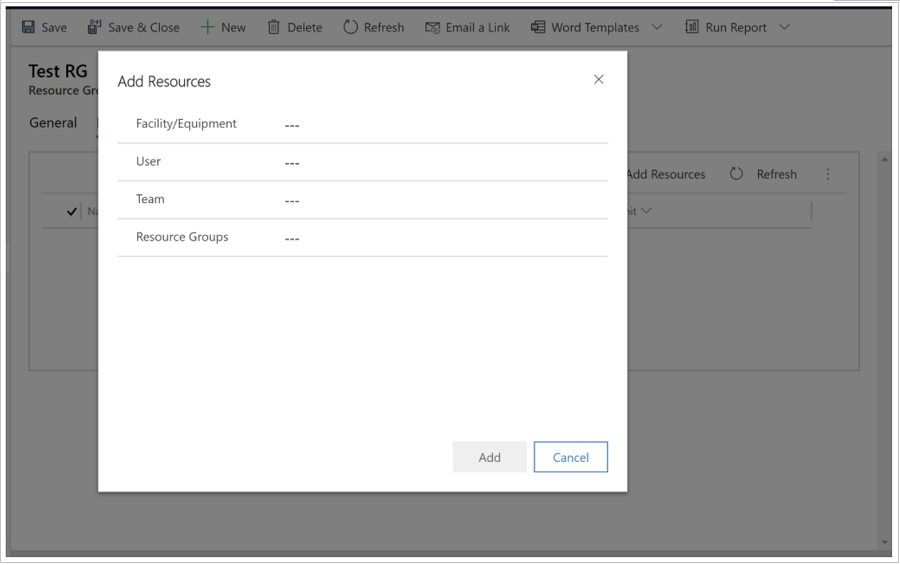Screen dimensions: 900x565
Task: Click the Facility/Equipment label
Action: [x=186, y=123]
